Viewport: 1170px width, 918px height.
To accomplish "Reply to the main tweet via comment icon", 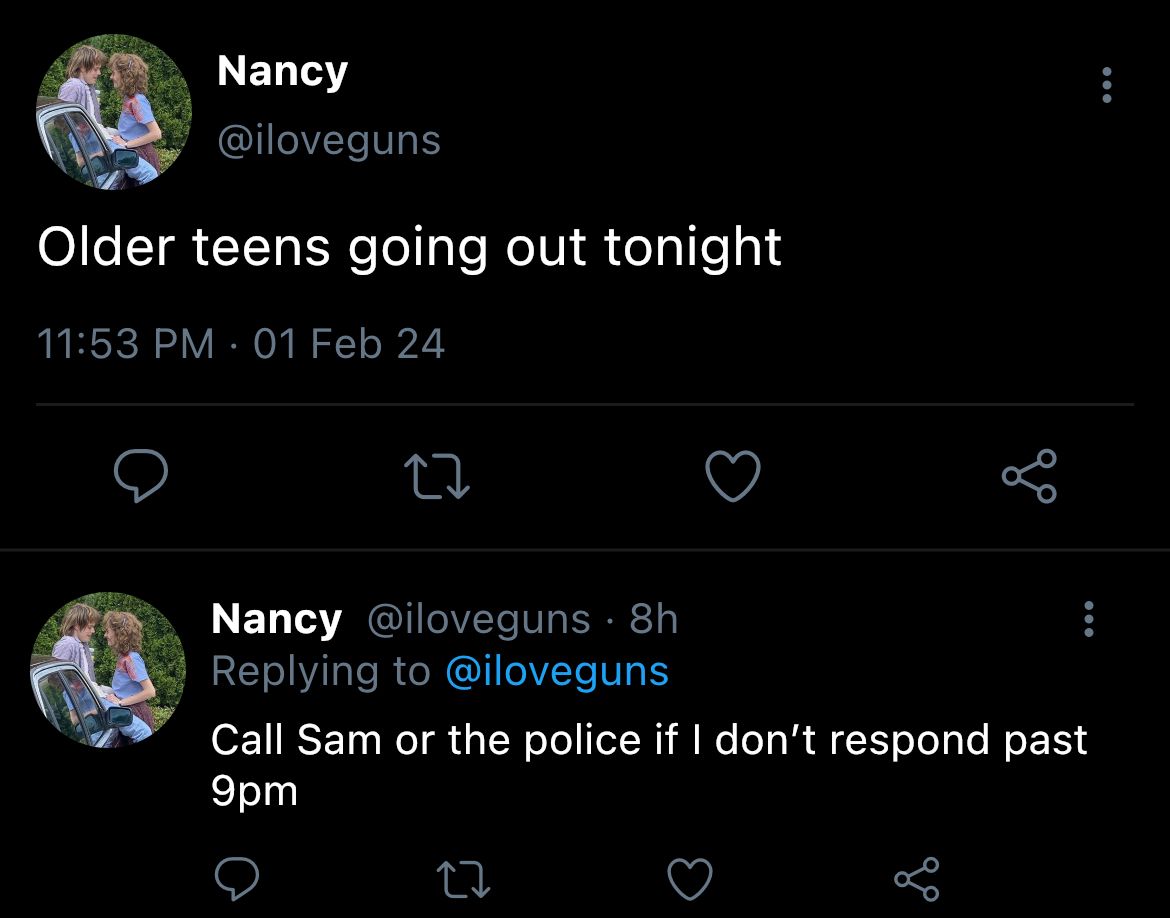I will point(140,475).
